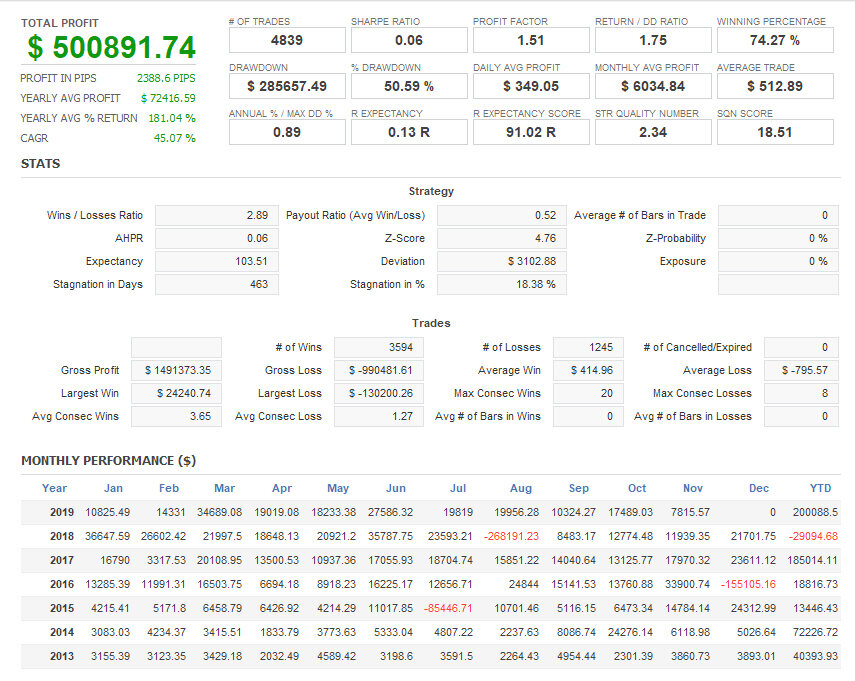
Task: Click the 2017 YTD value 185014.11
Action: [x=812, y=560]
